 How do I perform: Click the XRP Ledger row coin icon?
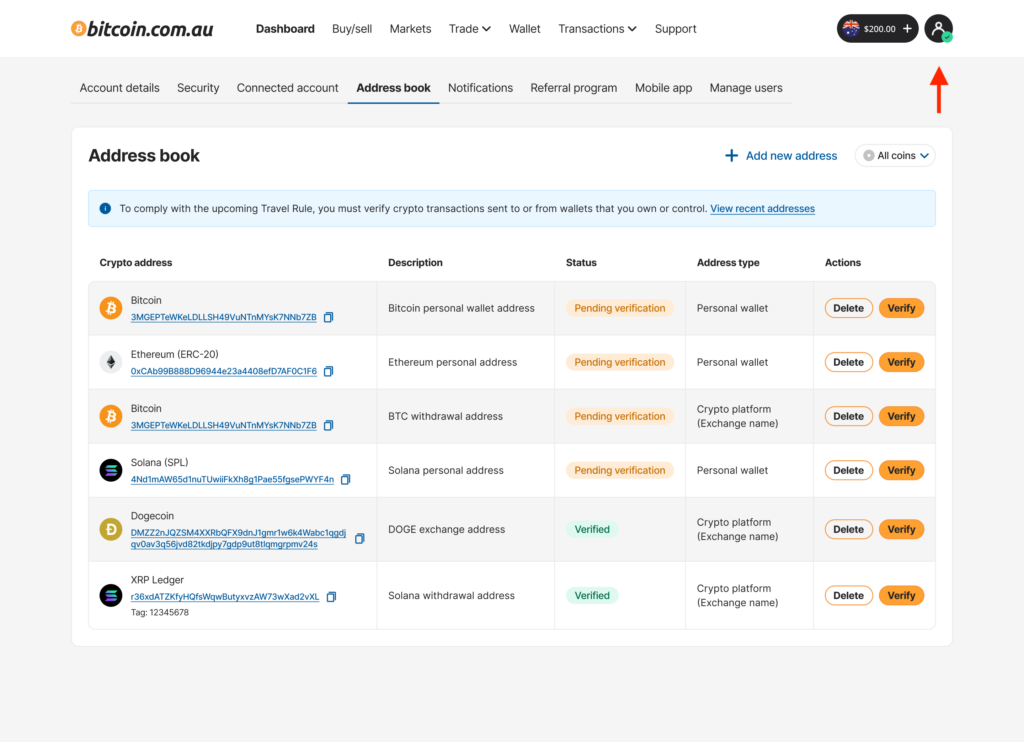pyautogui.click(x=111, y=595)
